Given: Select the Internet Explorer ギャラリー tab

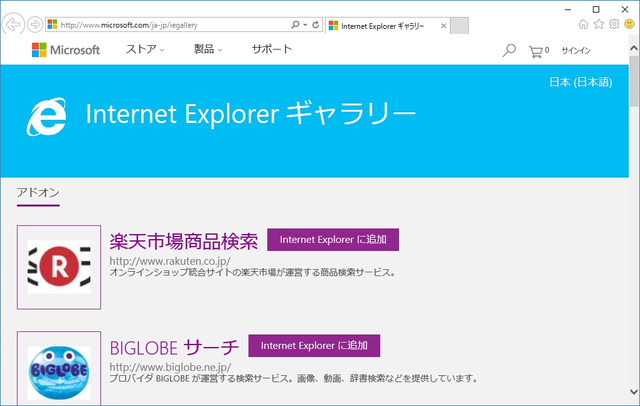Looking at the screenshot, I should tap(383, 26).
